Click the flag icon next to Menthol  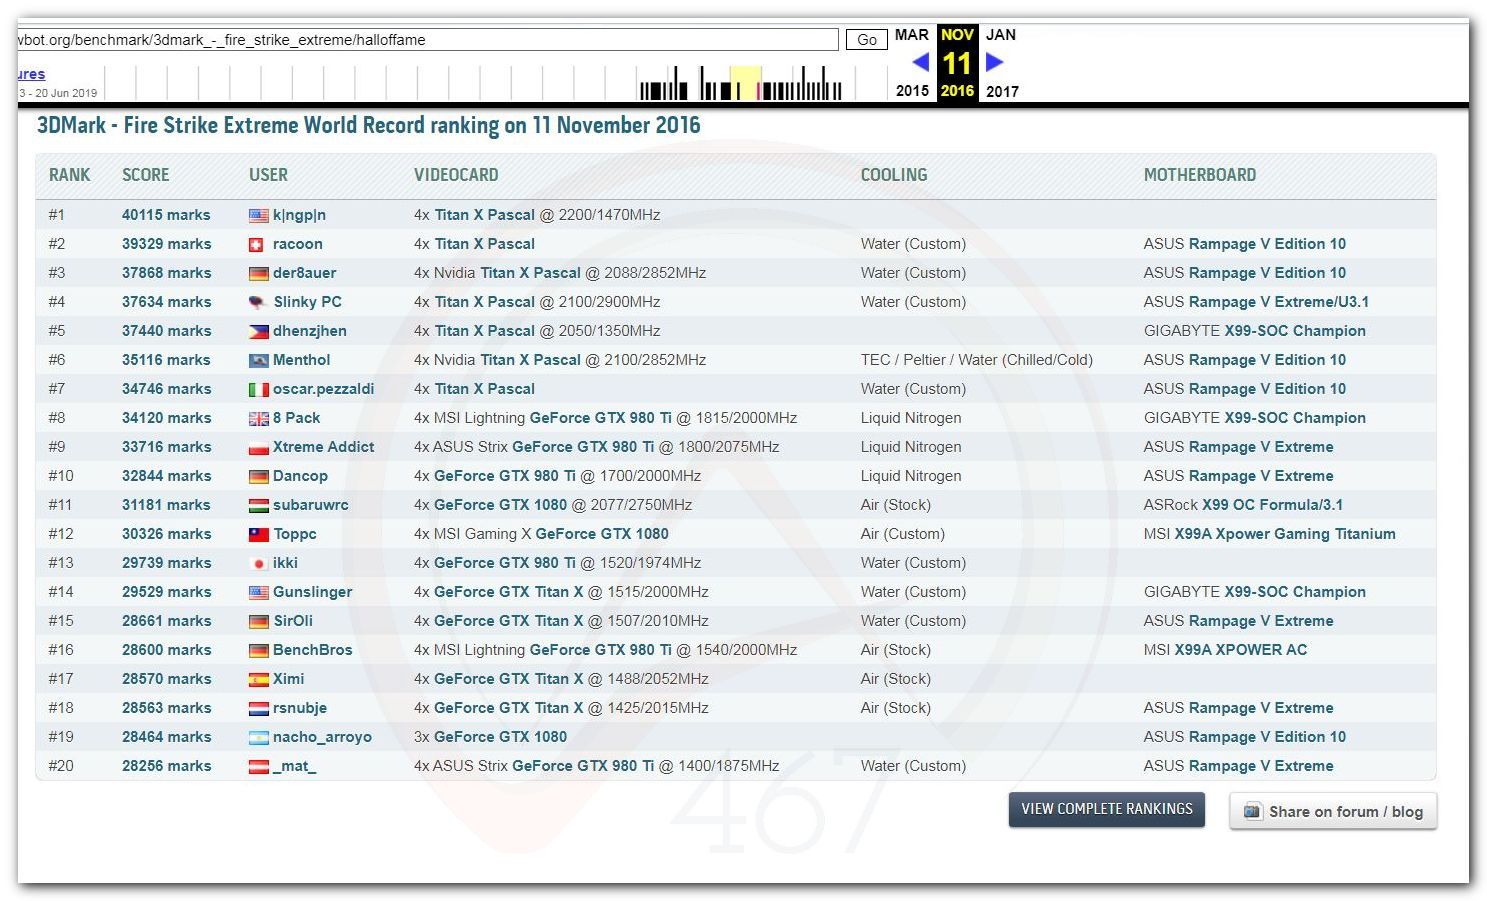pos(259,360)
